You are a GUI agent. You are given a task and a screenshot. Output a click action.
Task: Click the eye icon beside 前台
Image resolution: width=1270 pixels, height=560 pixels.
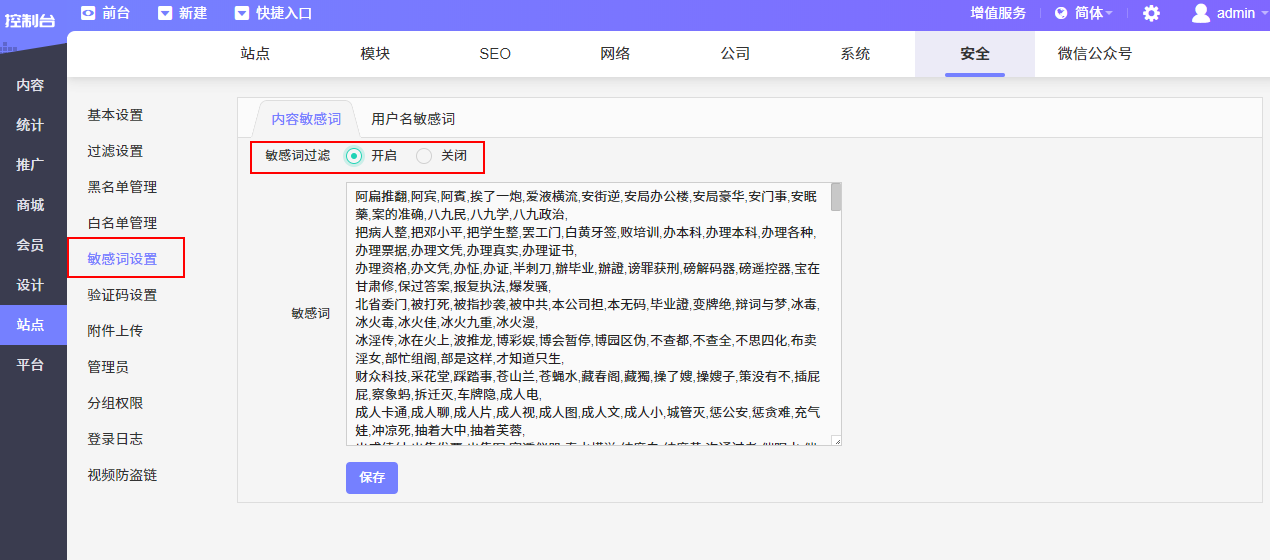pos(89,13)
